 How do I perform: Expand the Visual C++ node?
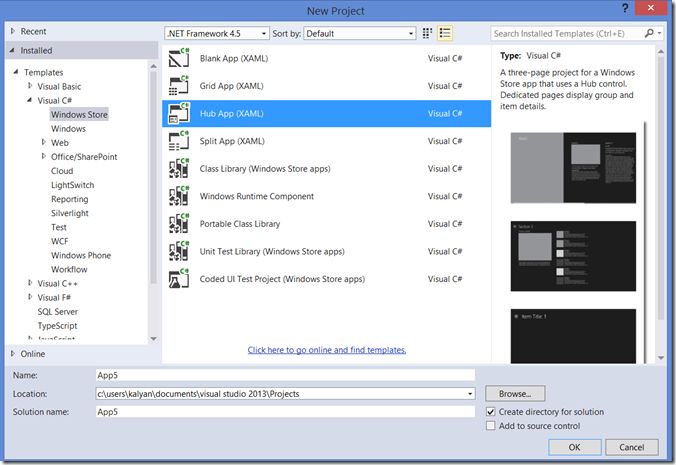[x=30, y=283]
